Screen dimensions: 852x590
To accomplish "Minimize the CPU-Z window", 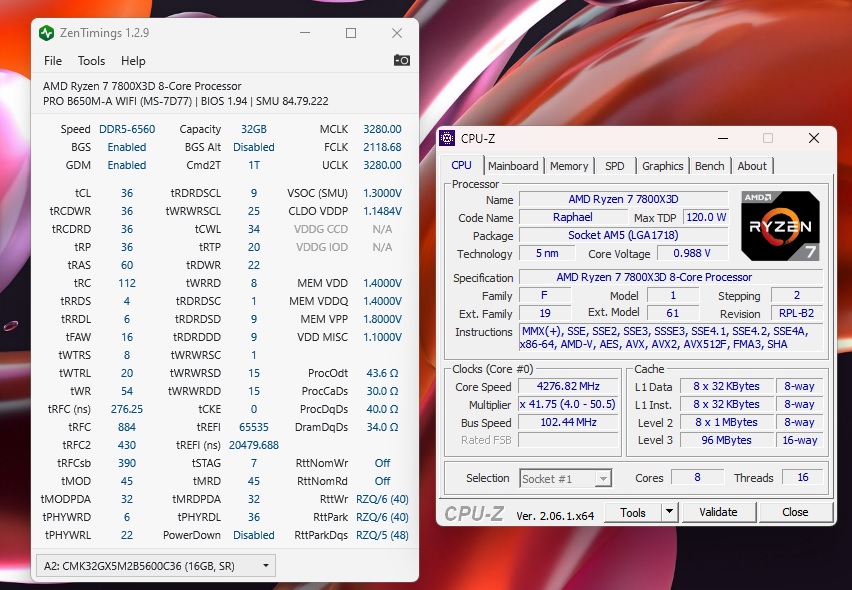I will pos(723,139).
